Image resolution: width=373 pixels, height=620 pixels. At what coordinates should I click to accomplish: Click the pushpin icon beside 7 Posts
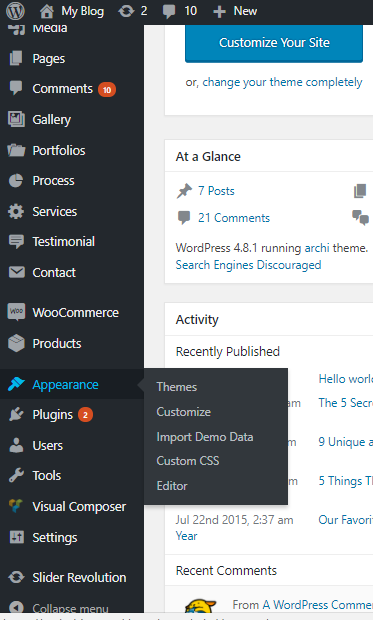184,191
